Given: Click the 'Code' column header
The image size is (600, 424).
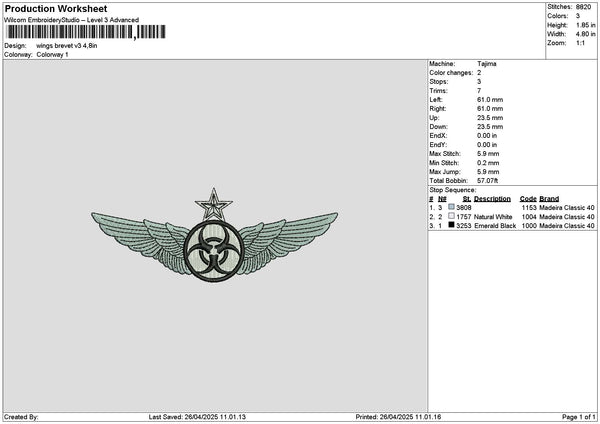Looking at the screenshot, I should coord(528,199).
